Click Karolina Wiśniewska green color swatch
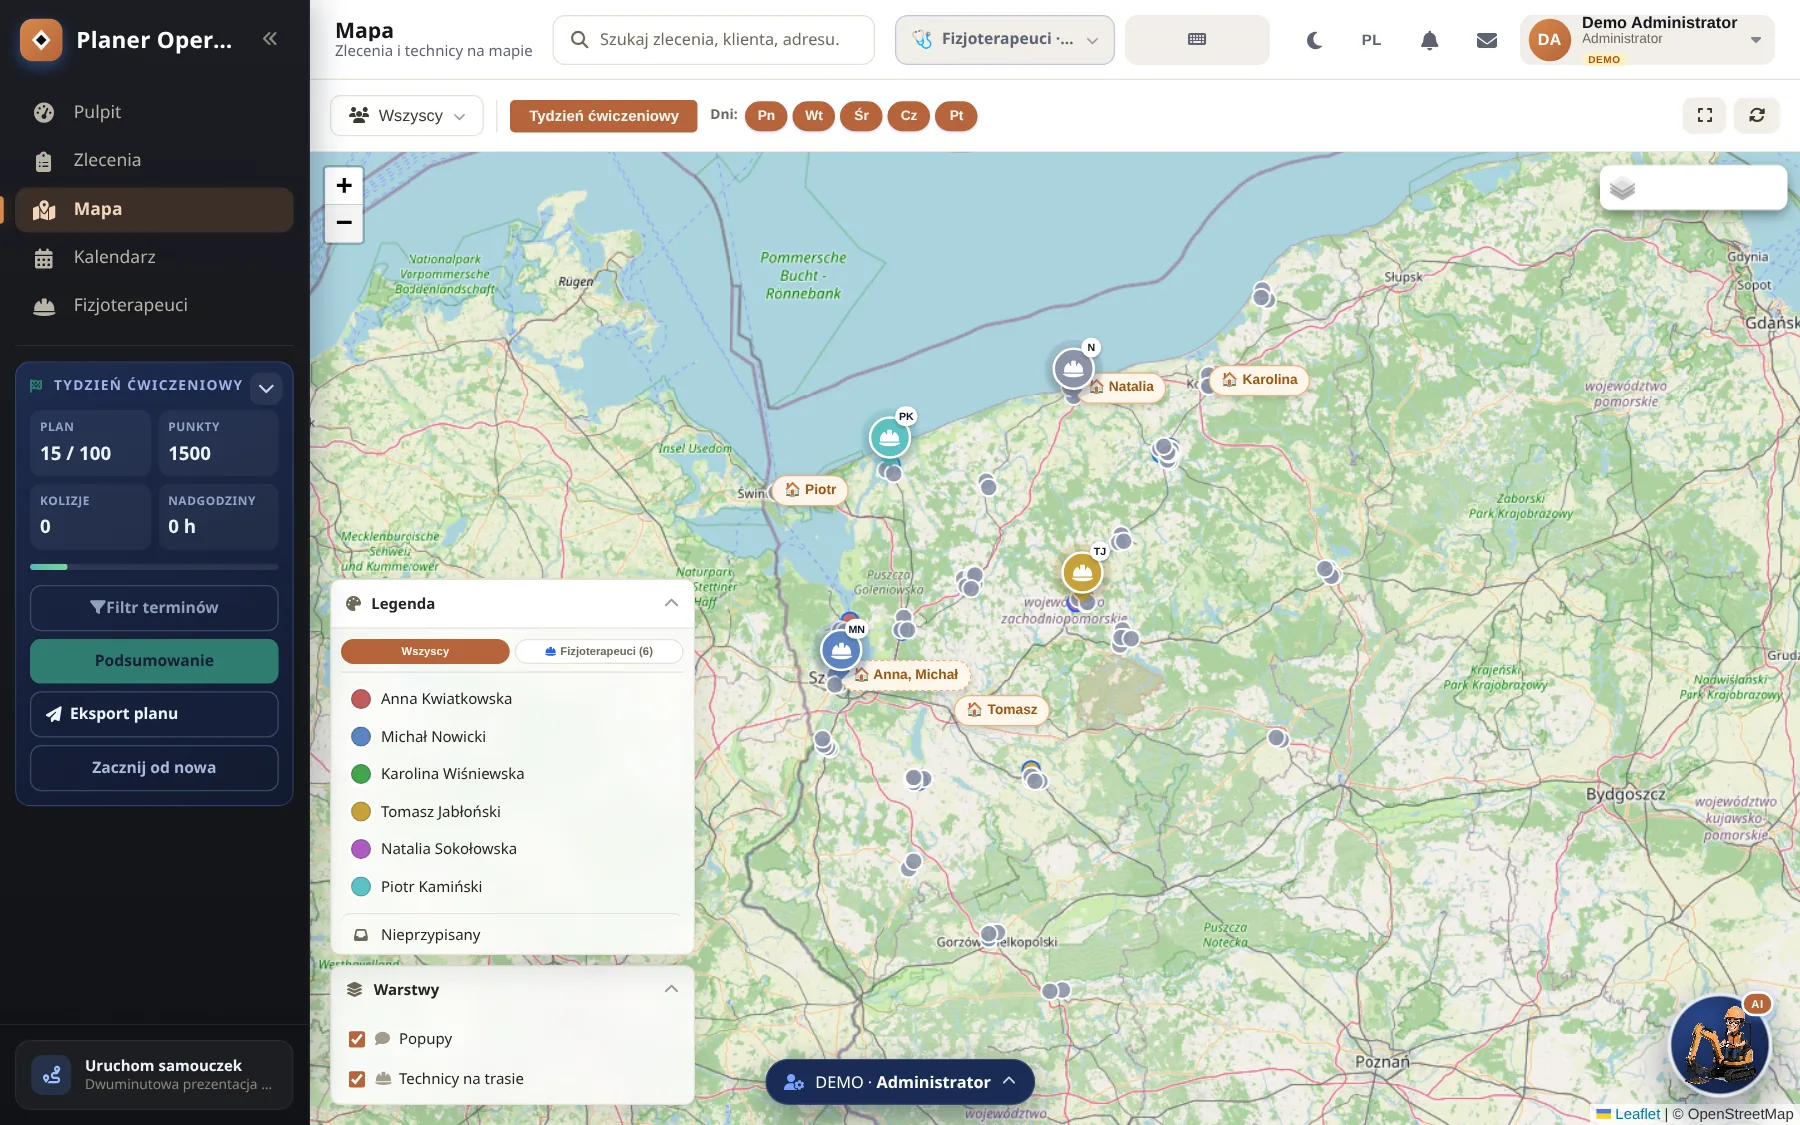1800x1125 pixels. coord(361,774)
